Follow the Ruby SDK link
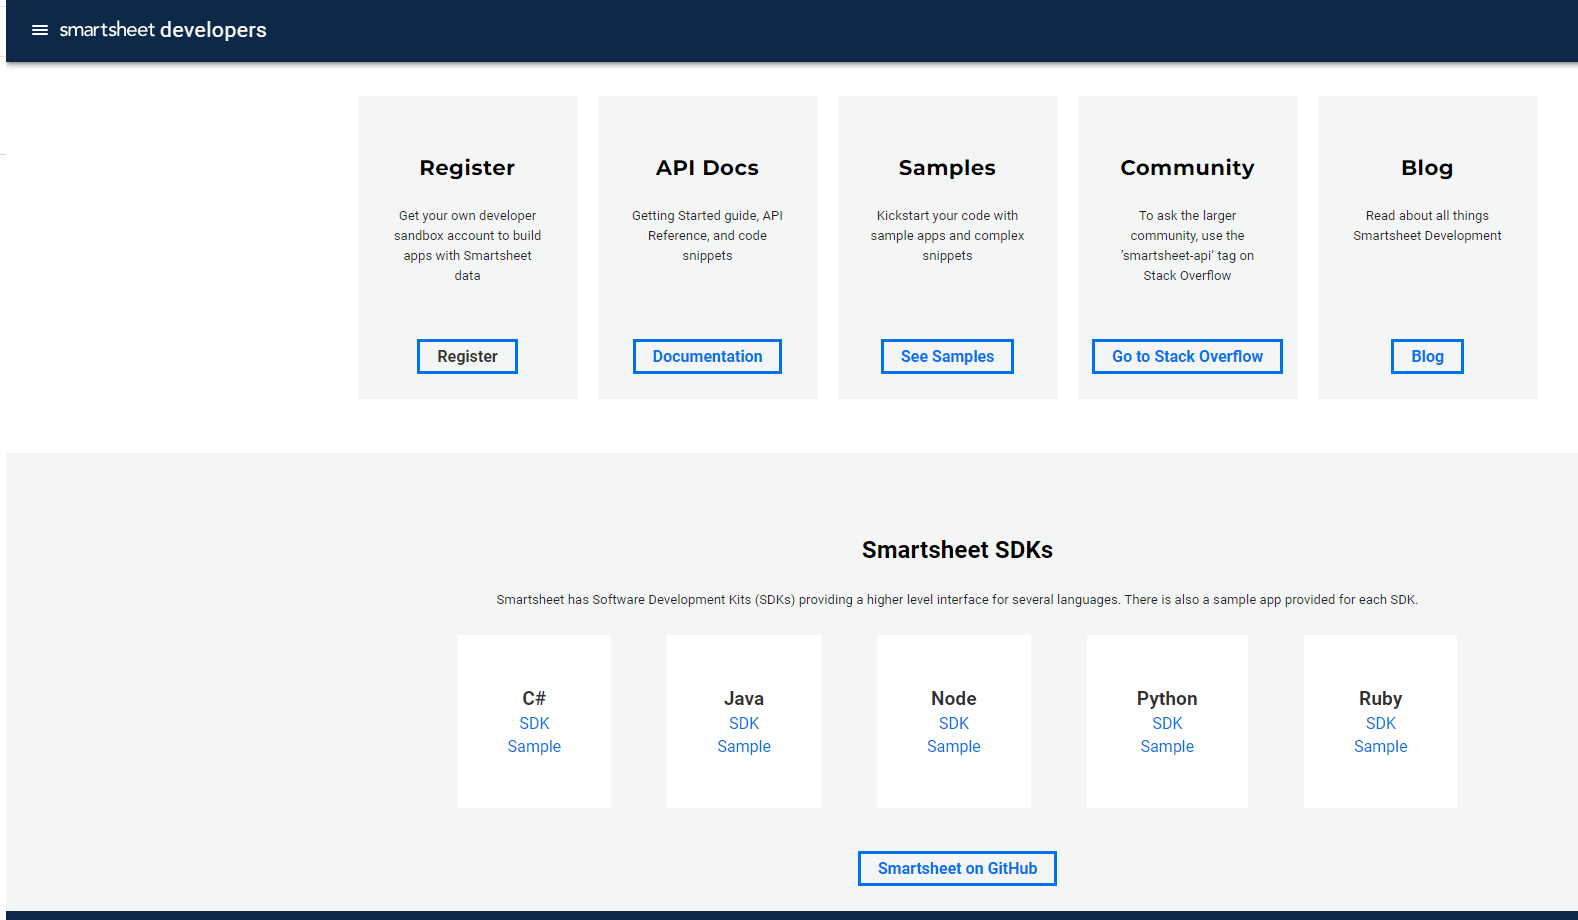 1381,723
